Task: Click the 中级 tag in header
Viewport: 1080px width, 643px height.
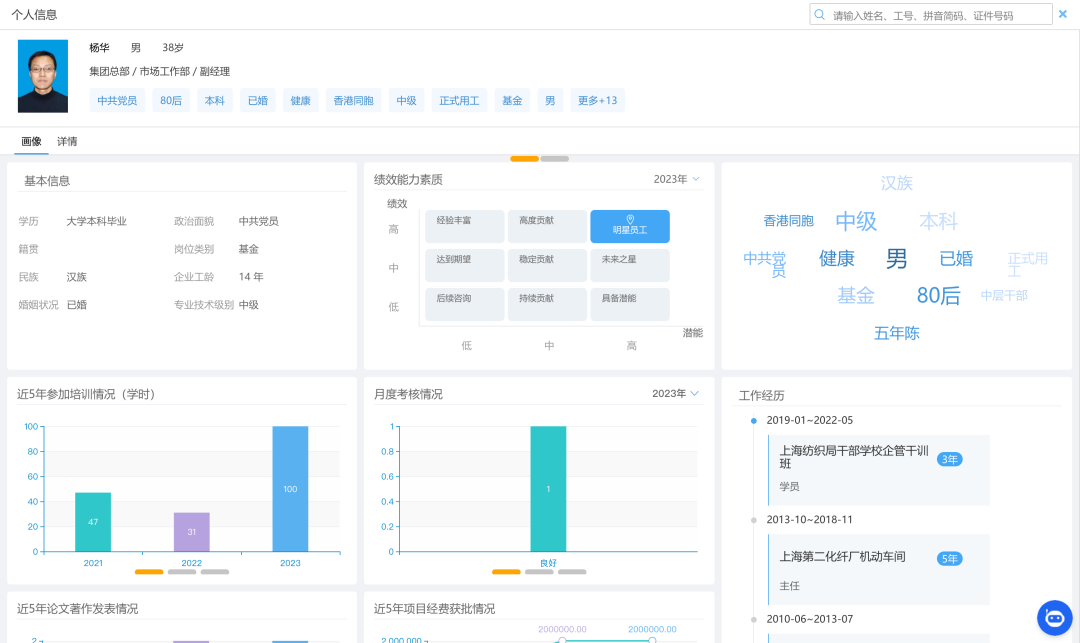Action: tap(406, 101)
